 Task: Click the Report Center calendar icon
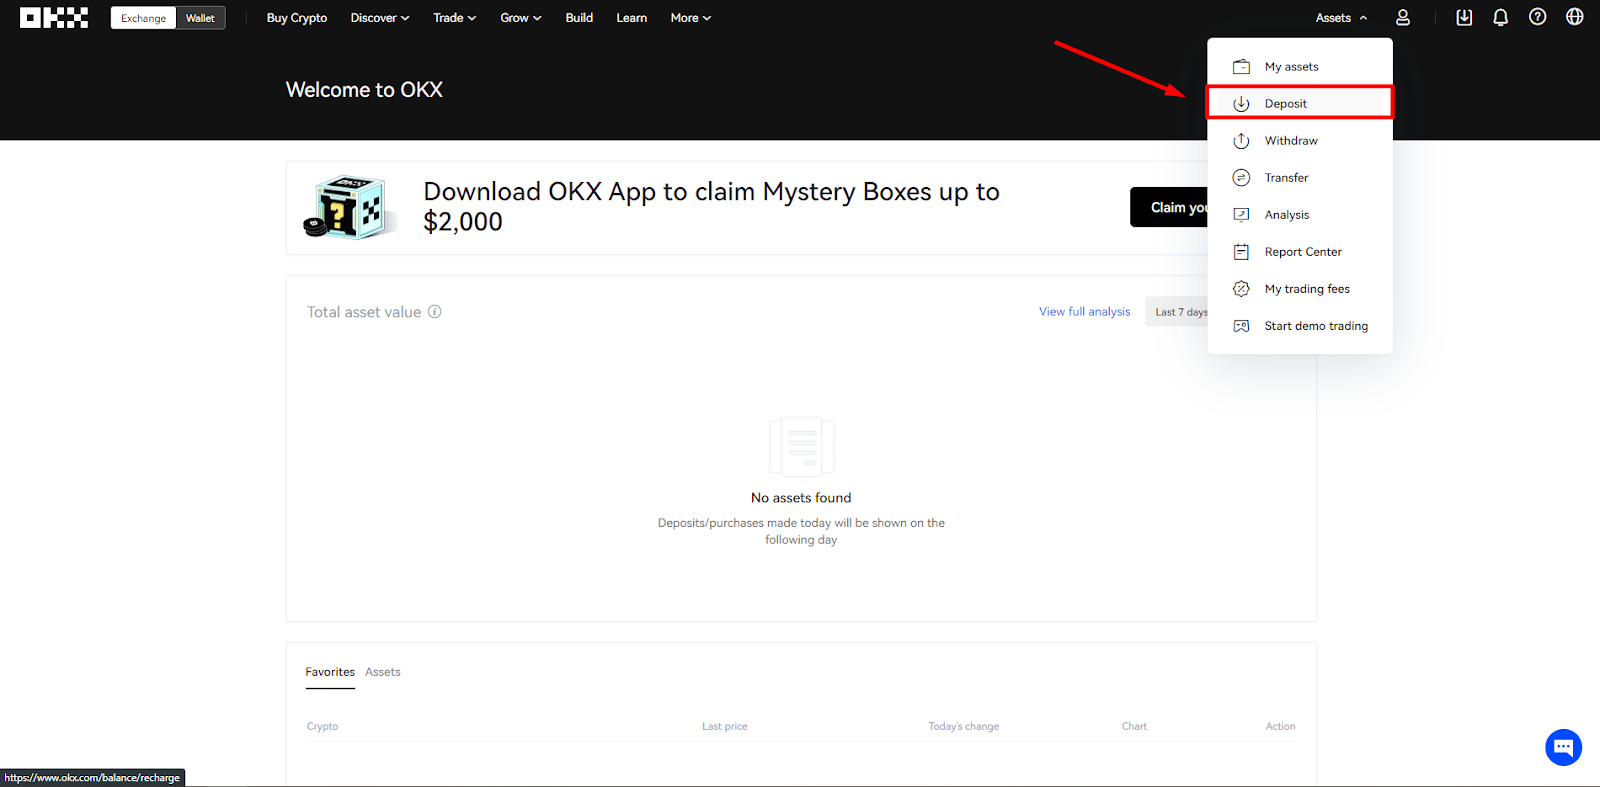click(x=1241, y=252)
